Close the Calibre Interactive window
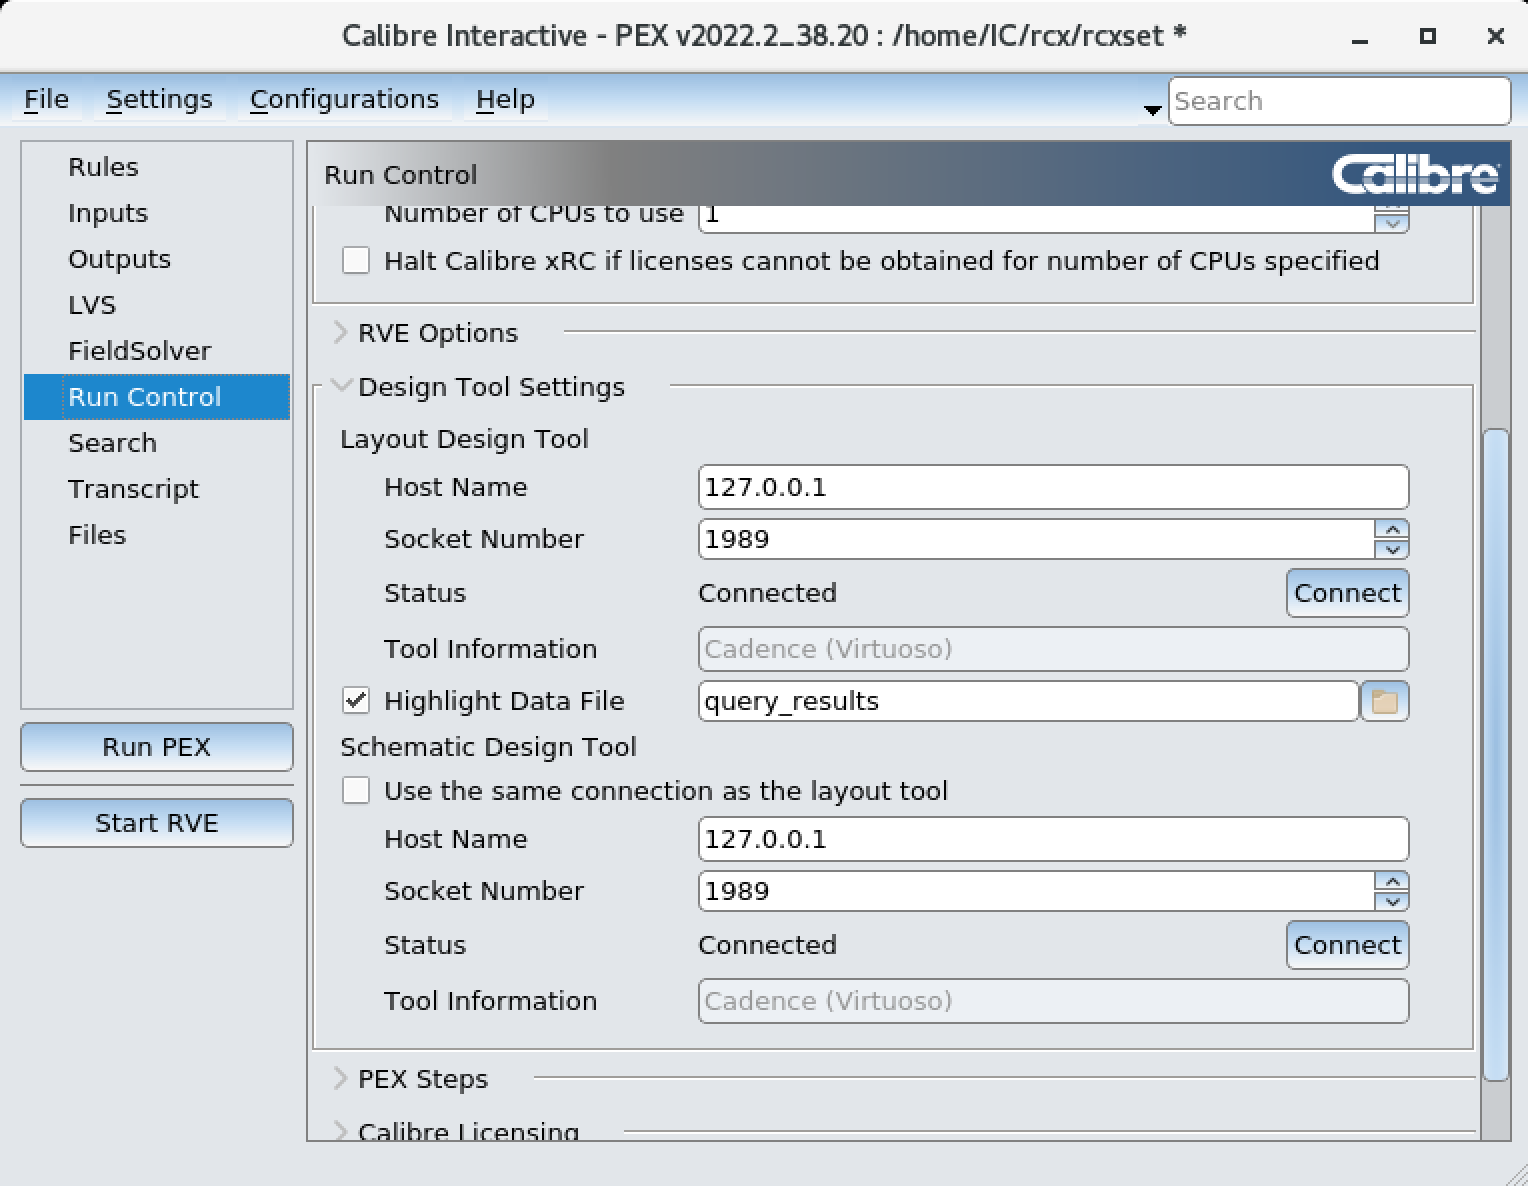The width and height of the screenshot is (1528, 1186). click(1496, 36)
